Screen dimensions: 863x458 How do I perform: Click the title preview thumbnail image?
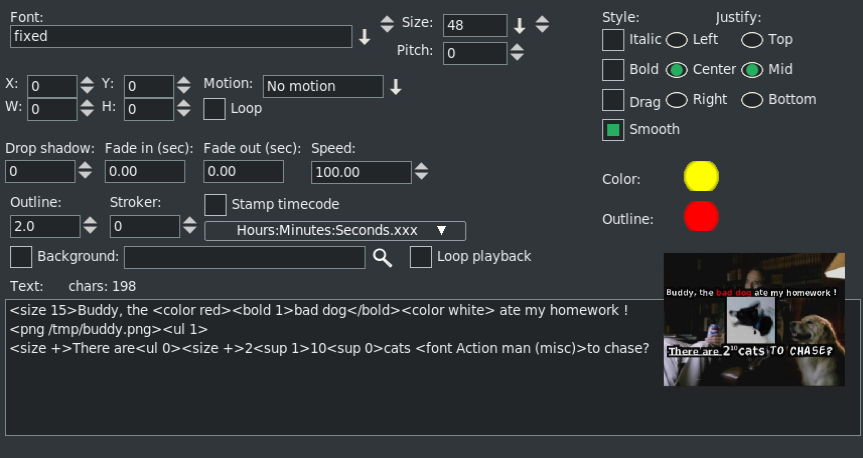751,319
